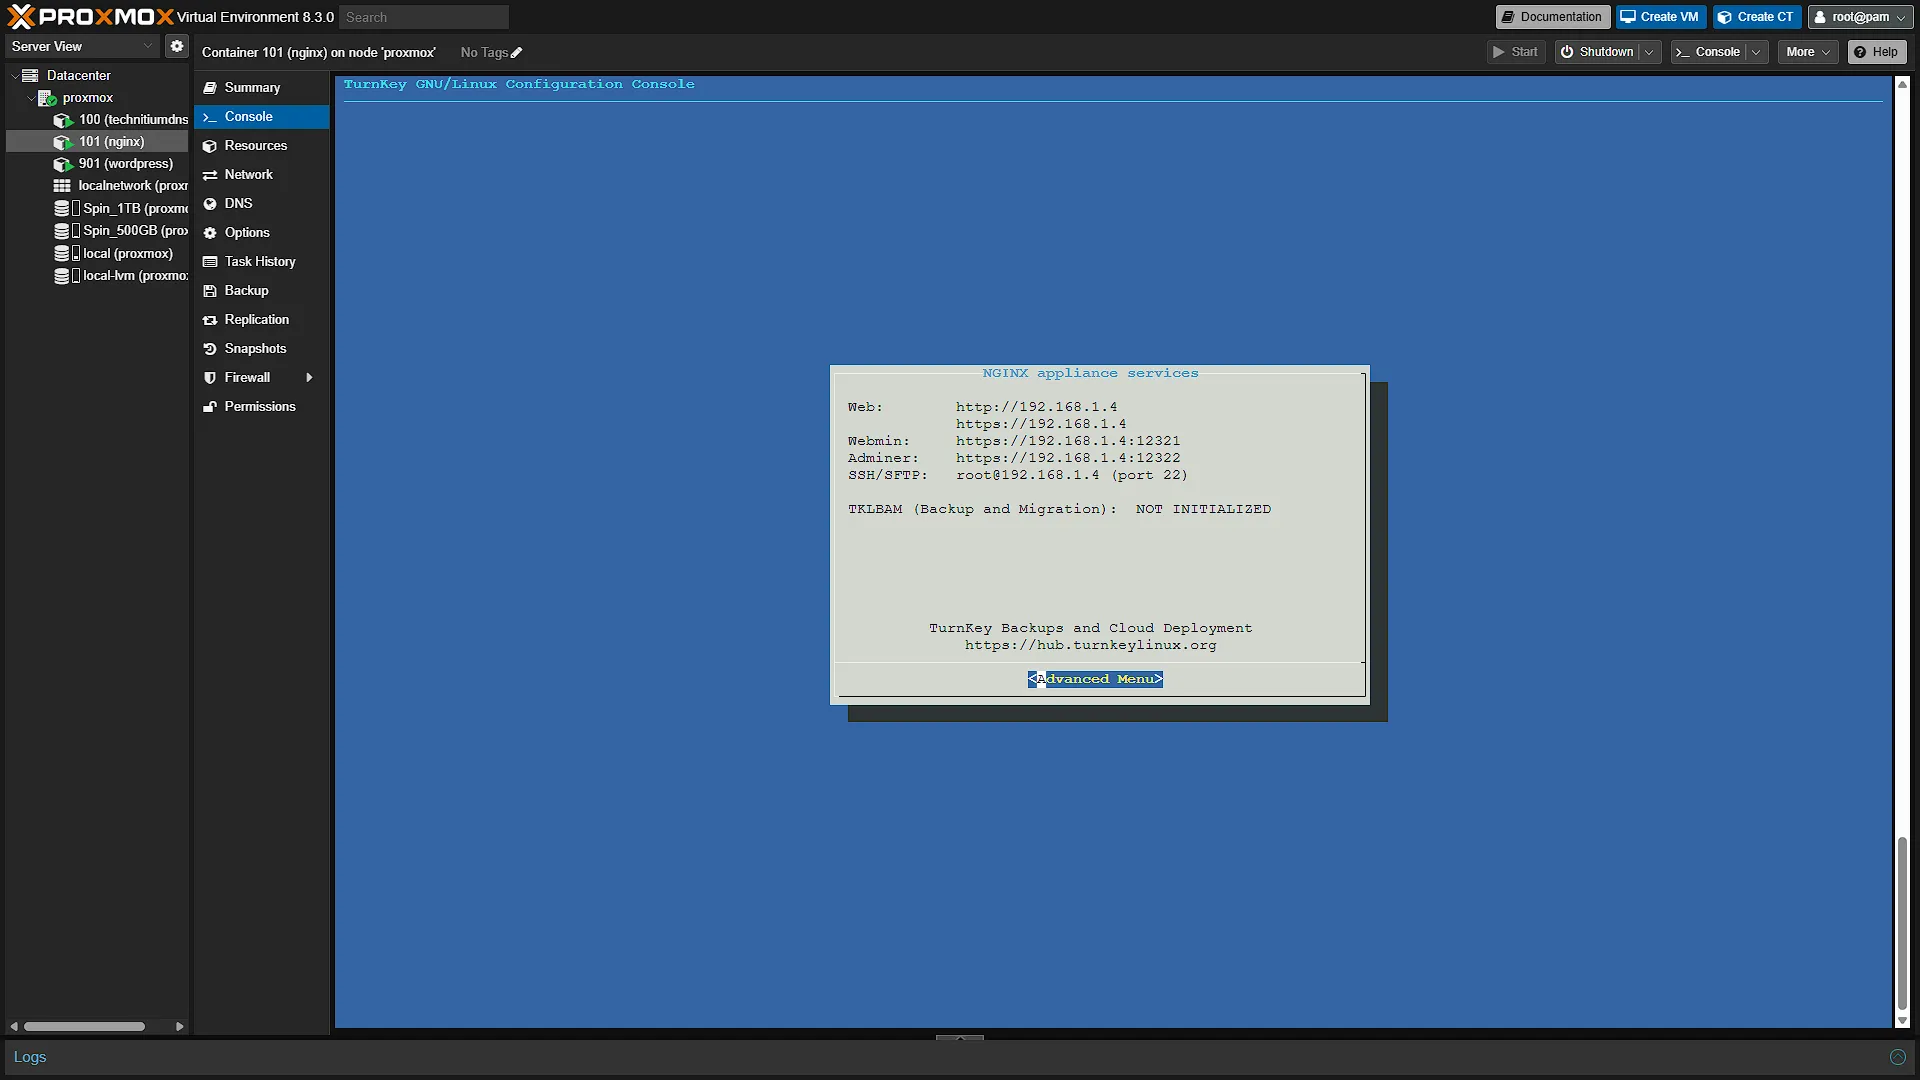Open the Shutdown options dropdown arrow
Viewport: 1920px width, 1080px height.
[x=1650, y=52]
